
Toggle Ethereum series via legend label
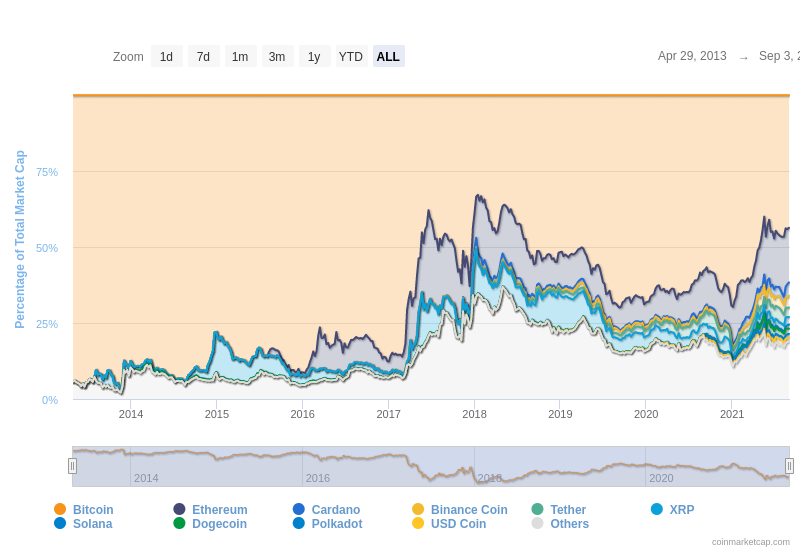click(x=219, y=510)
